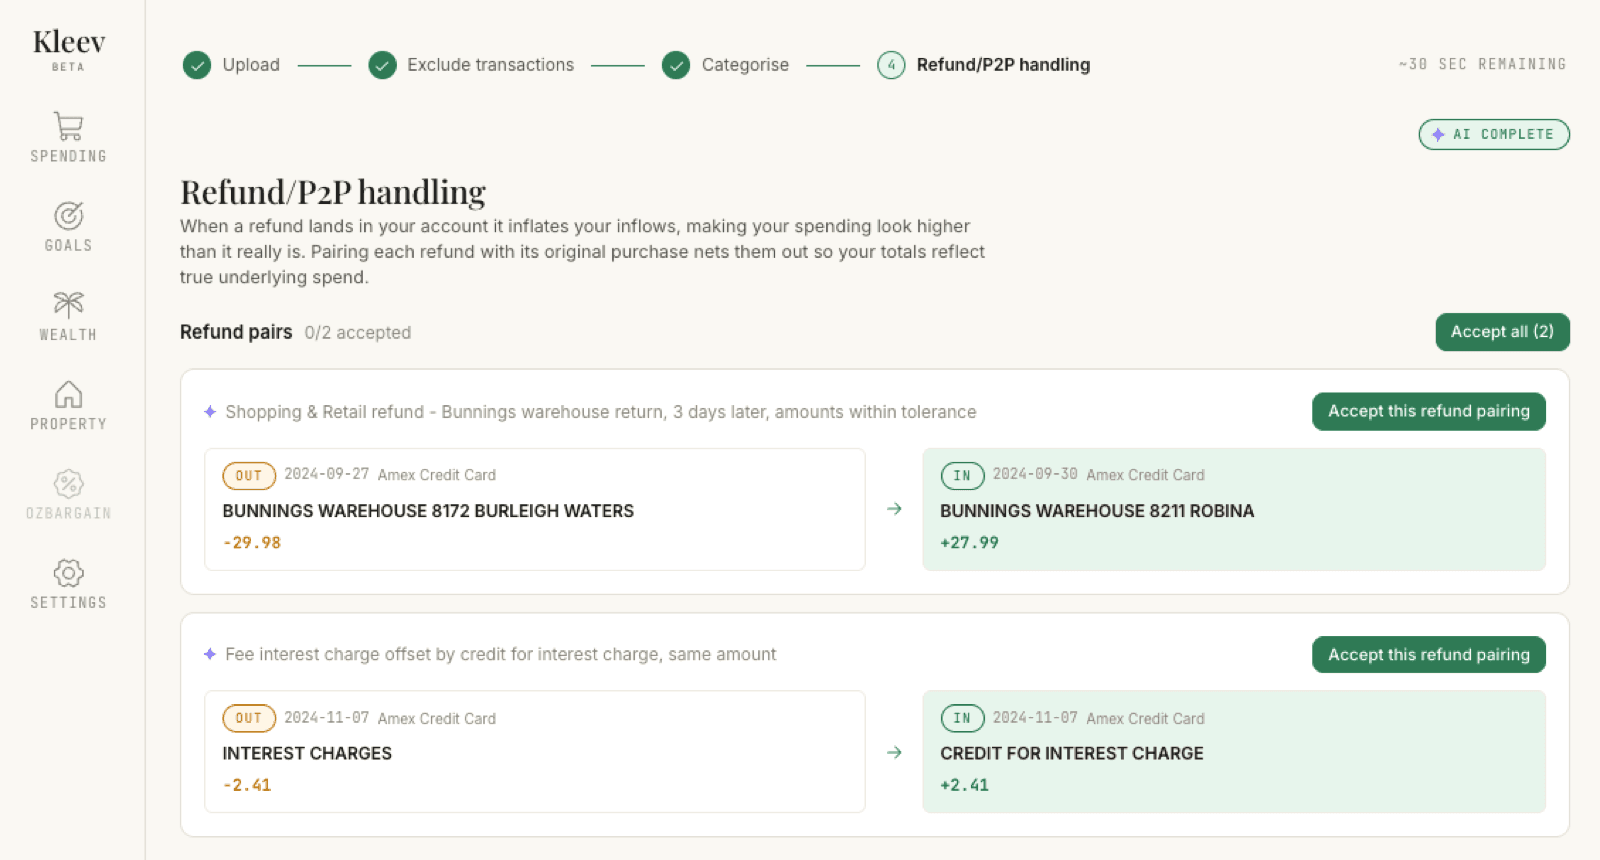
Task: Open the Wealth palm tree icon
Action: (68, 304)
